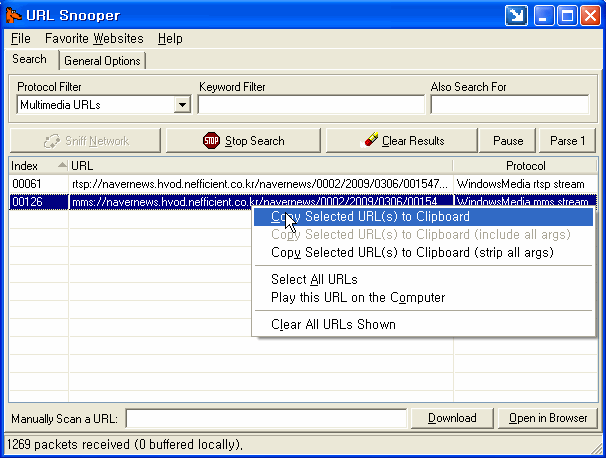Click the Also Search For field
The width and height of the screenshot is (606, 458).
[510, 105]
